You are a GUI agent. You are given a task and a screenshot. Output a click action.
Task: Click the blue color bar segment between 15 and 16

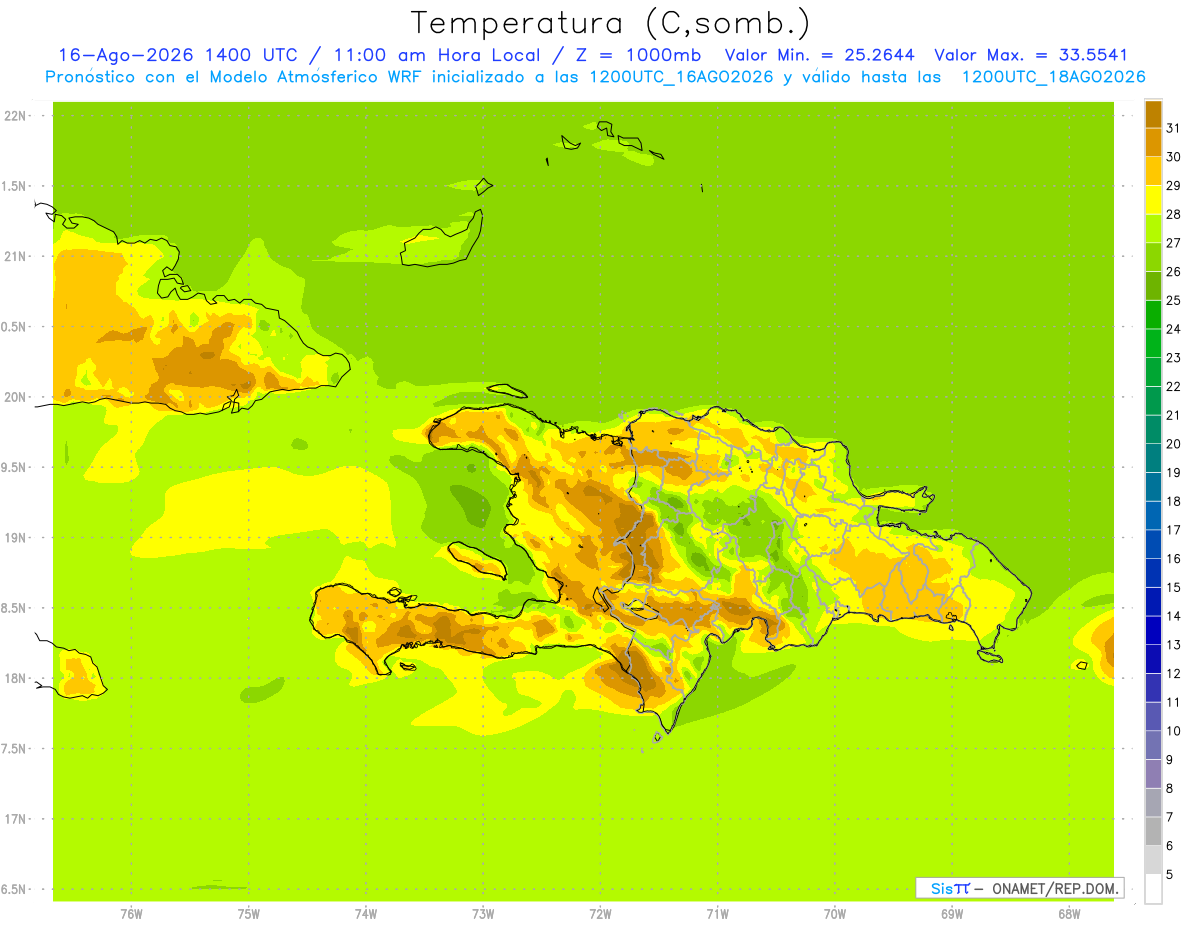1153,573
